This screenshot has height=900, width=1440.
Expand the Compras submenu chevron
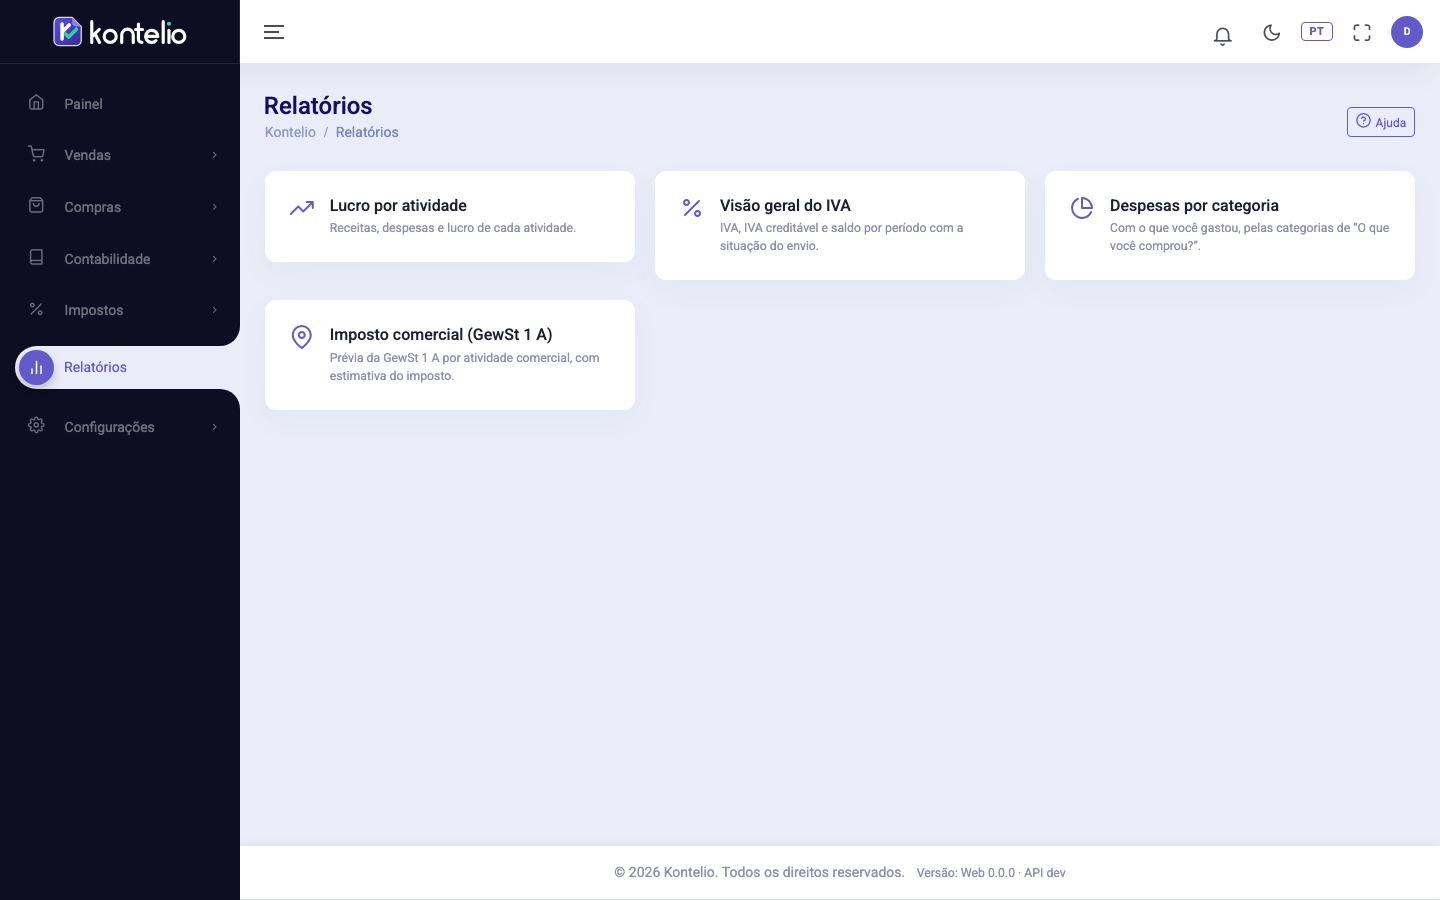214,207
